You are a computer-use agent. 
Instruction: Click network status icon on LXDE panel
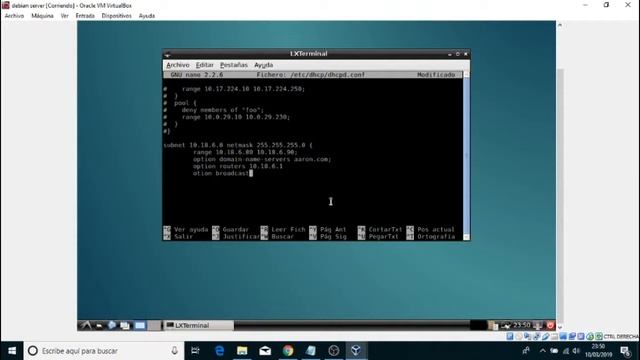point(505,325)
